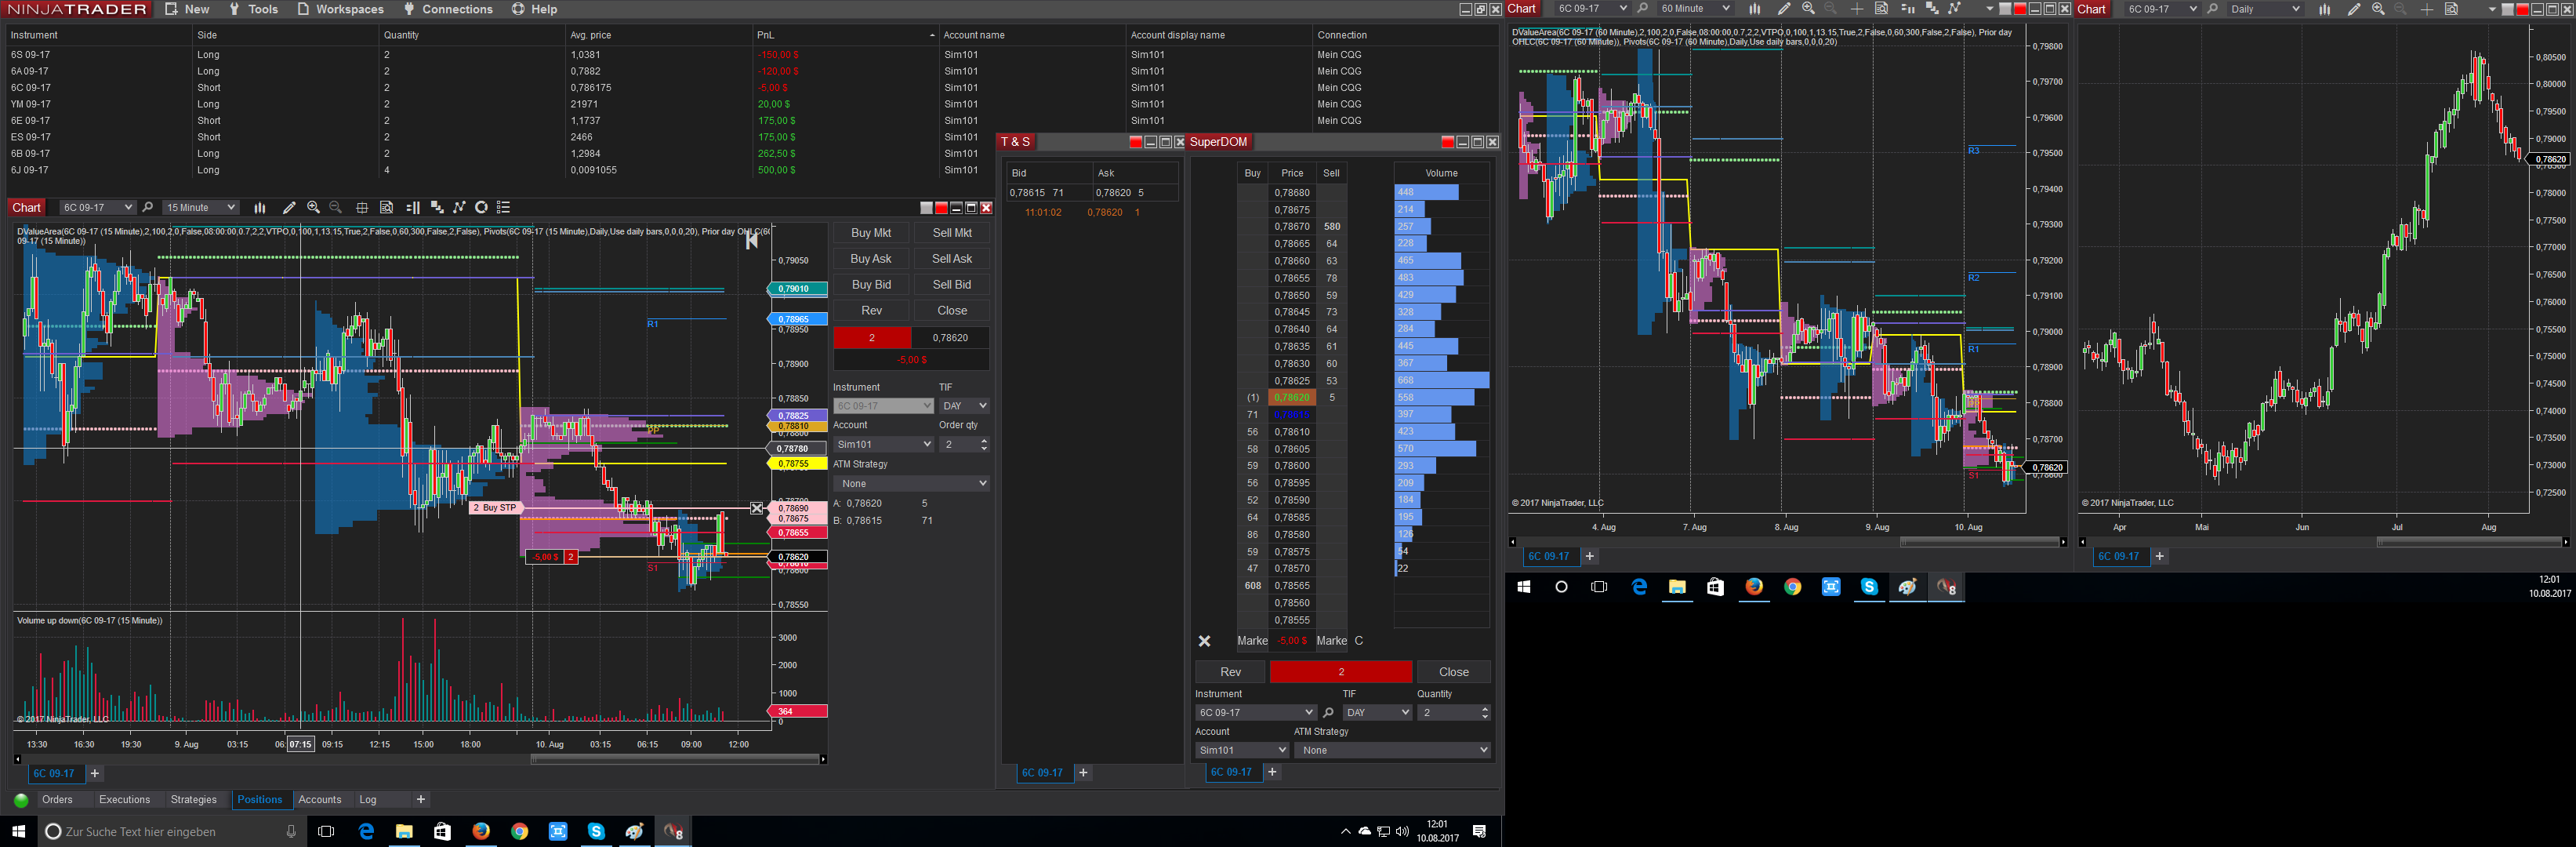Open bar style icon in the 60 Minute chart
Image resolution: width=2576 pixels, height=847 pixels.
tap(1755, 9)
